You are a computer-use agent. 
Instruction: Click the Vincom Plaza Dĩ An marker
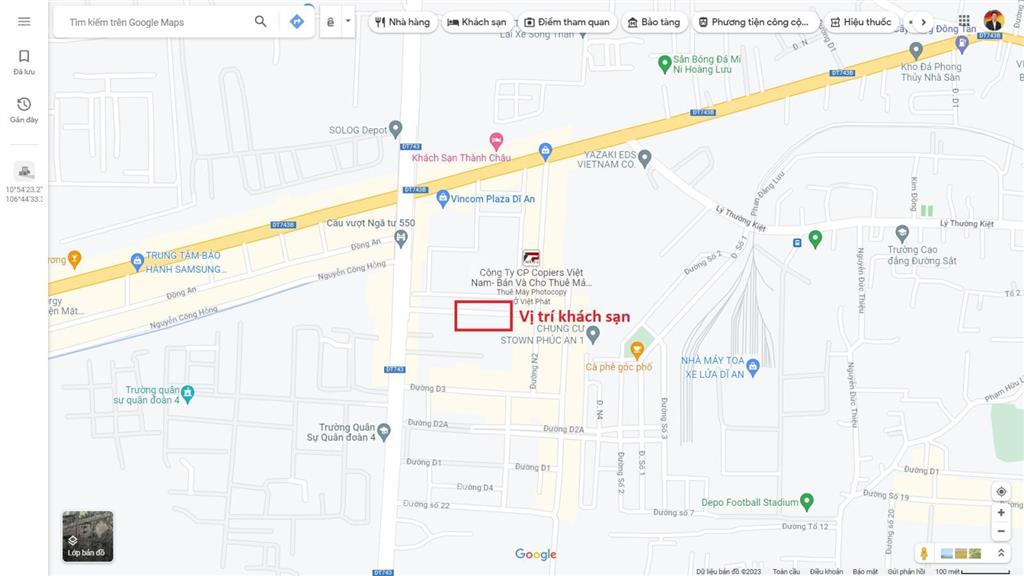(x=443, y=199)
